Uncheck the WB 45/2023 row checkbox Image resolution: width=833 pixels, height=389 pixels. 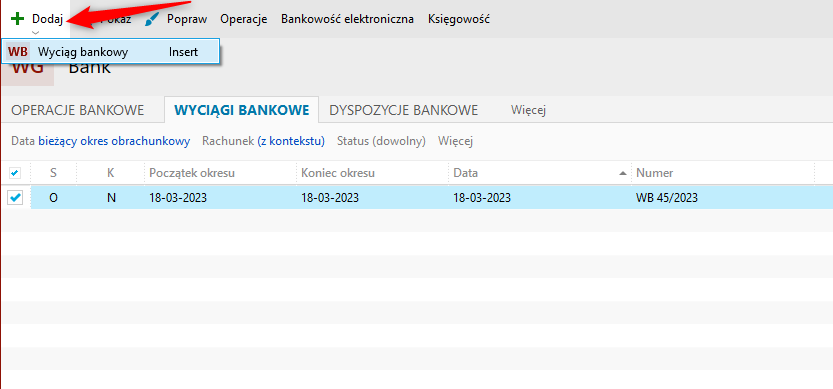tap(15, 198)
